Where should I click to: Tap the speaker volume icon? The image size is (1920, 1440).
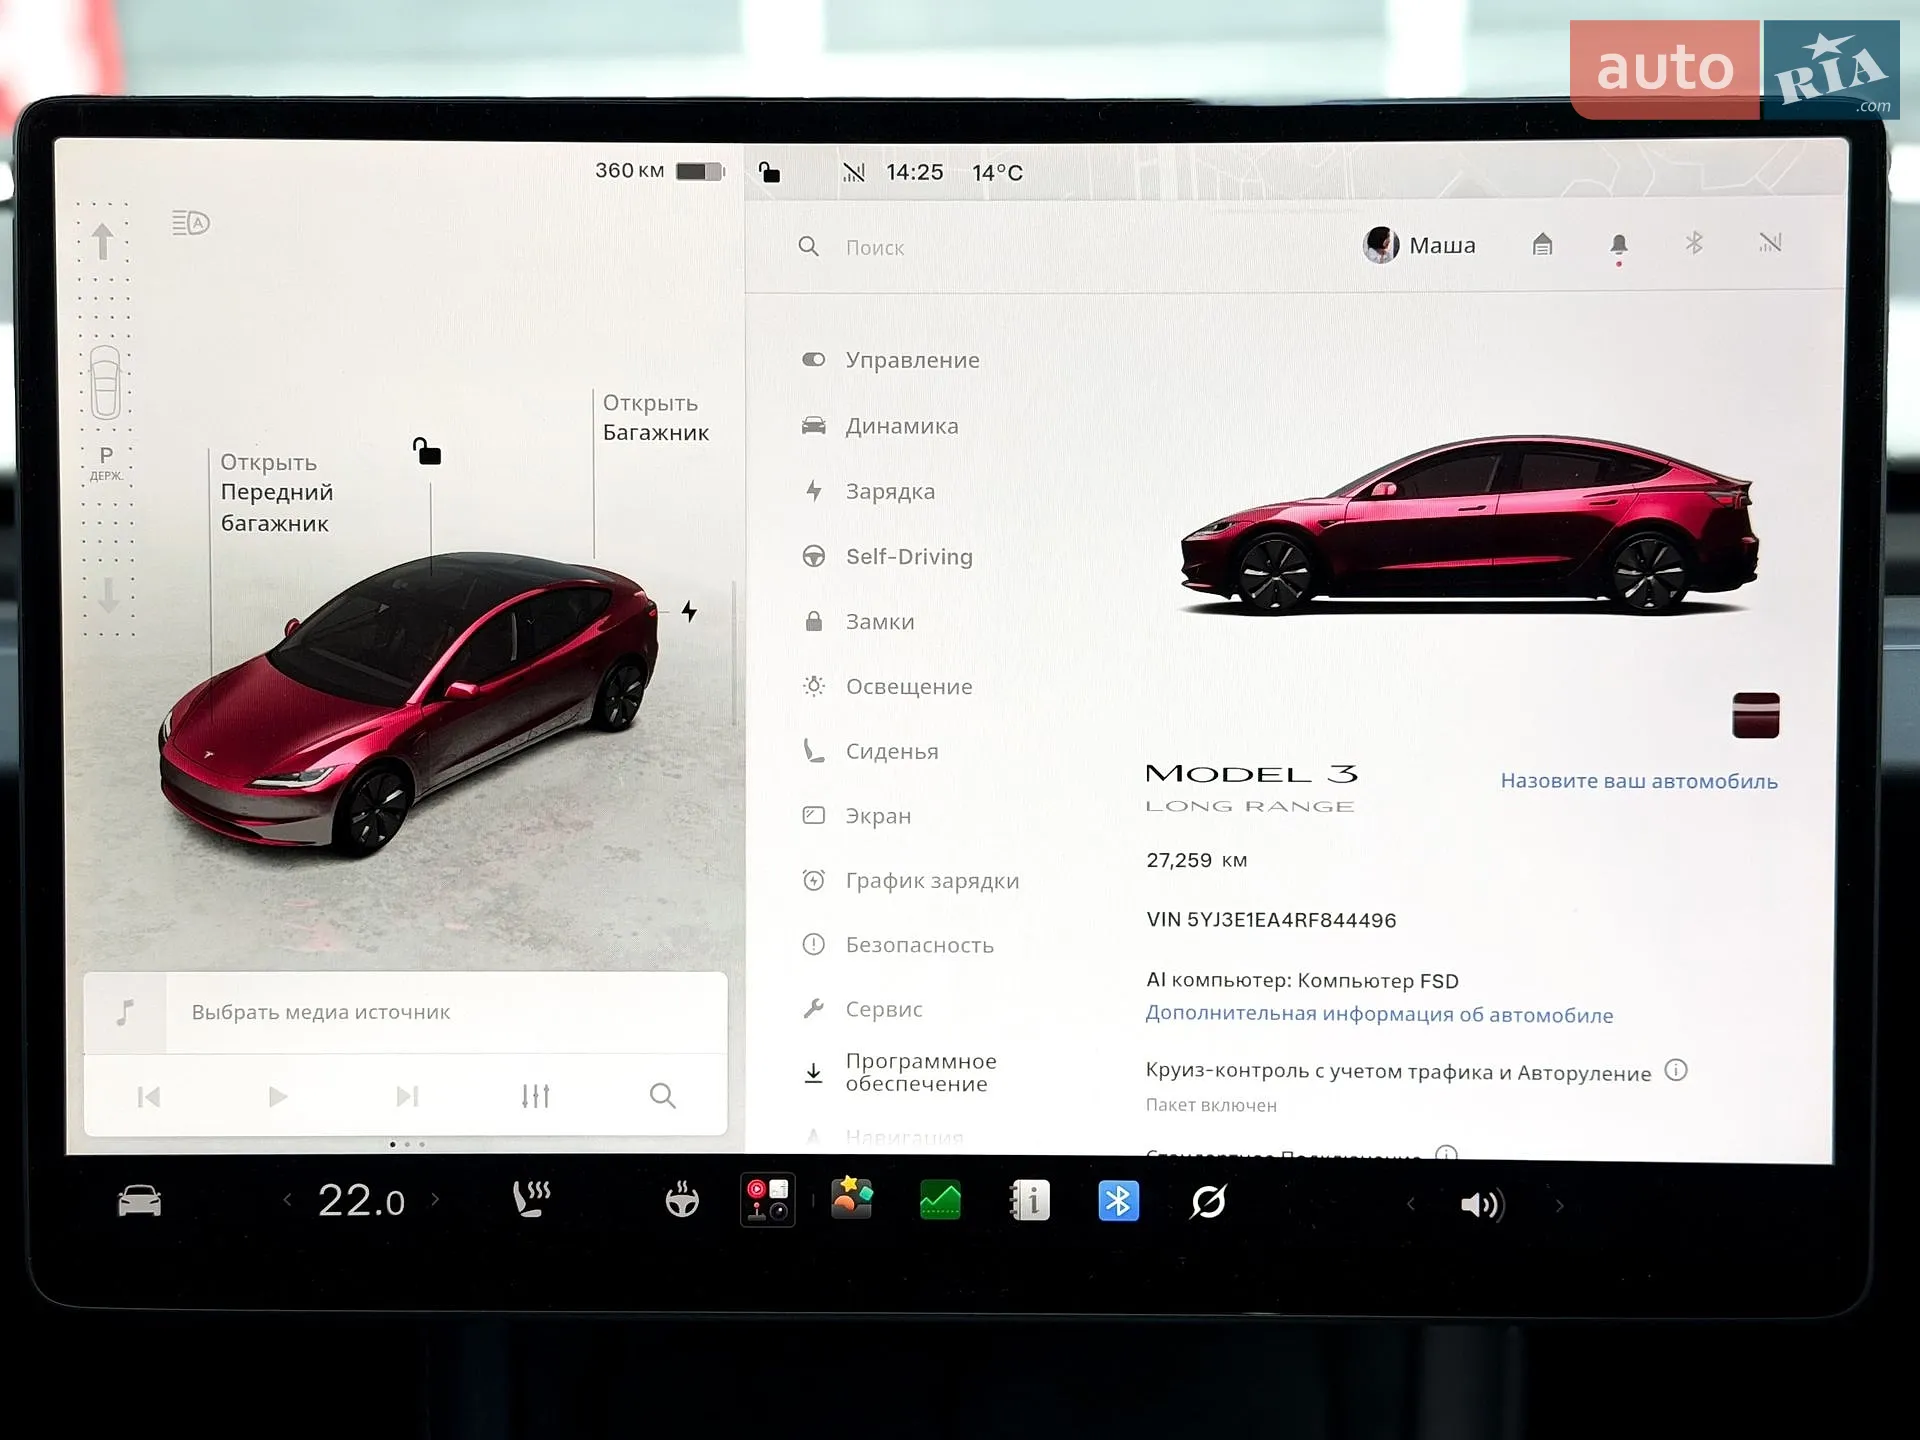(1481, 1205)
